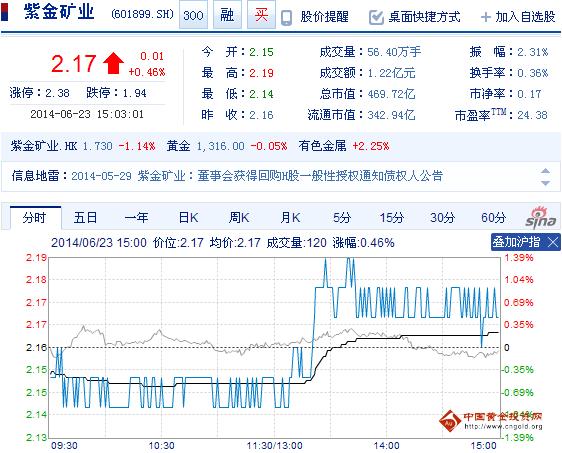This screenshot has height=453, width=562.
Task: Toggle the 叠加沪指 overlay button
Action: tap(516, 242)
